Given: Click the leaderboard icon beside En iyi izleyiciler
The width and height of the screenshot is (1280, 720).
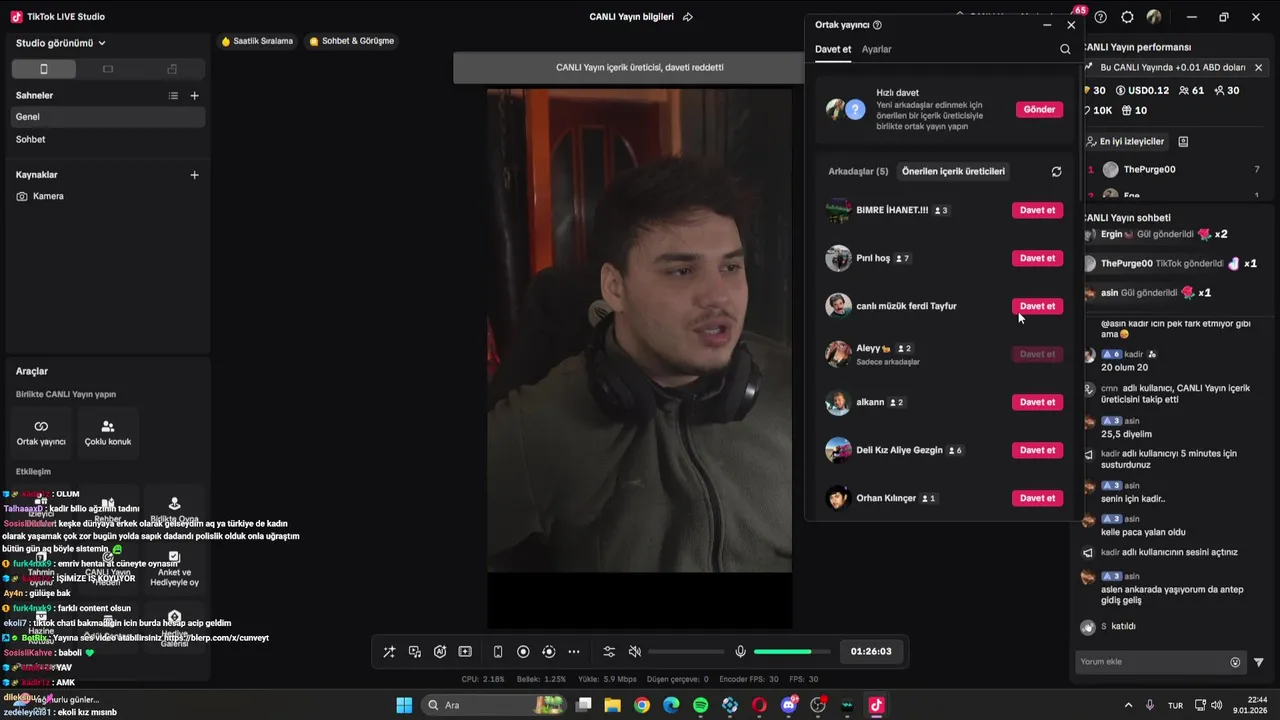Looking at the screenshot, I should point(1183,142).
